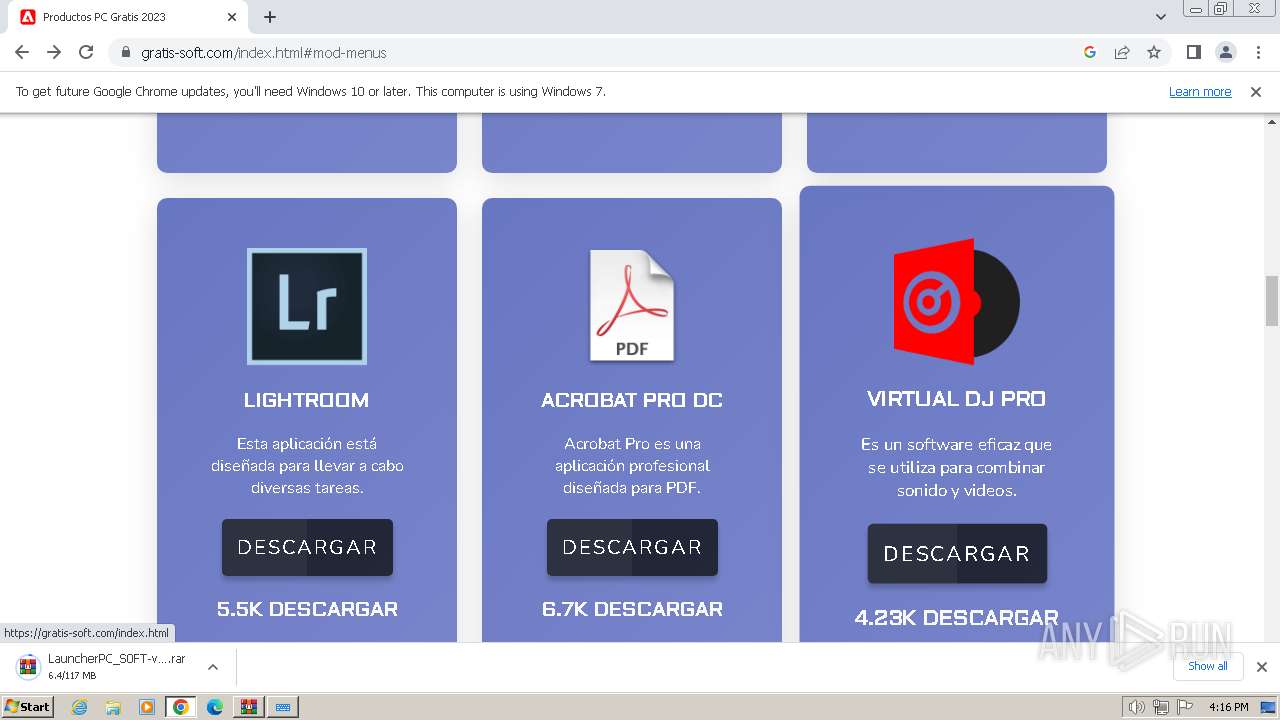This screenshot has width=1280, height=720.
Task: Click the rar file icon in downloads bar
Action: click(x=29, y=667)
